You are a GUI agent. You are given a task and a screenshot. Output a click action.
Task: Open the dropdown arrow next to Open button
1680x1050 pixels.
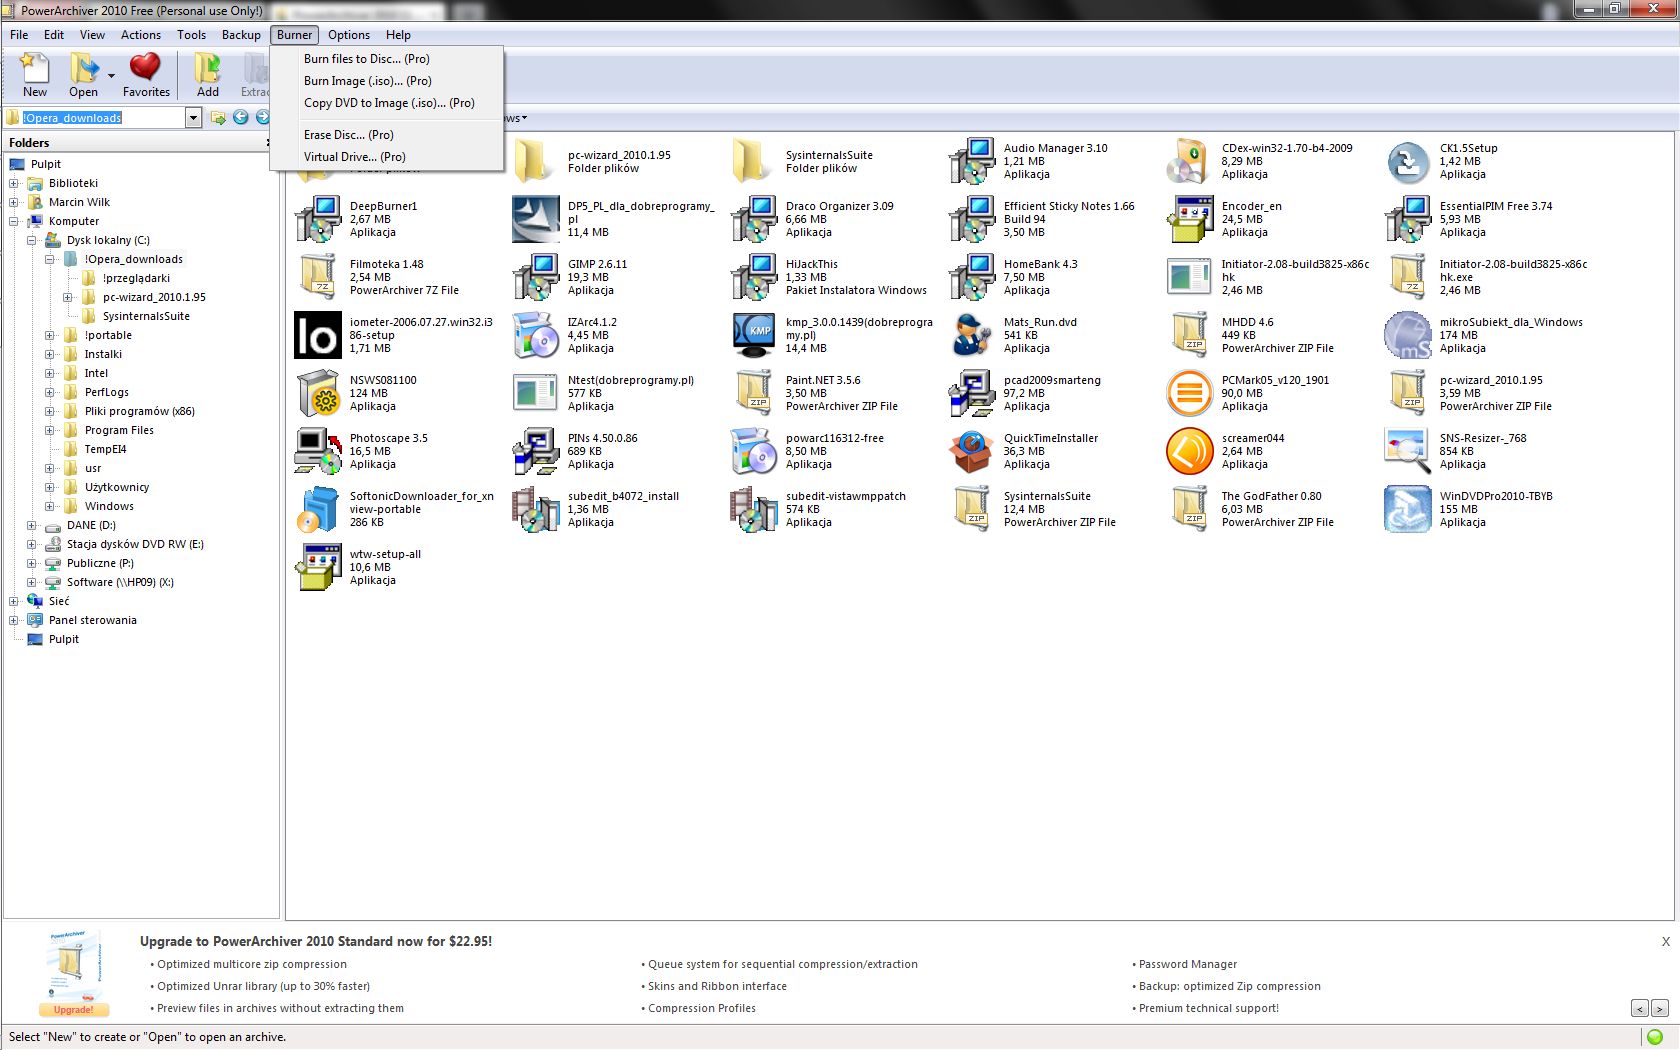111,76
